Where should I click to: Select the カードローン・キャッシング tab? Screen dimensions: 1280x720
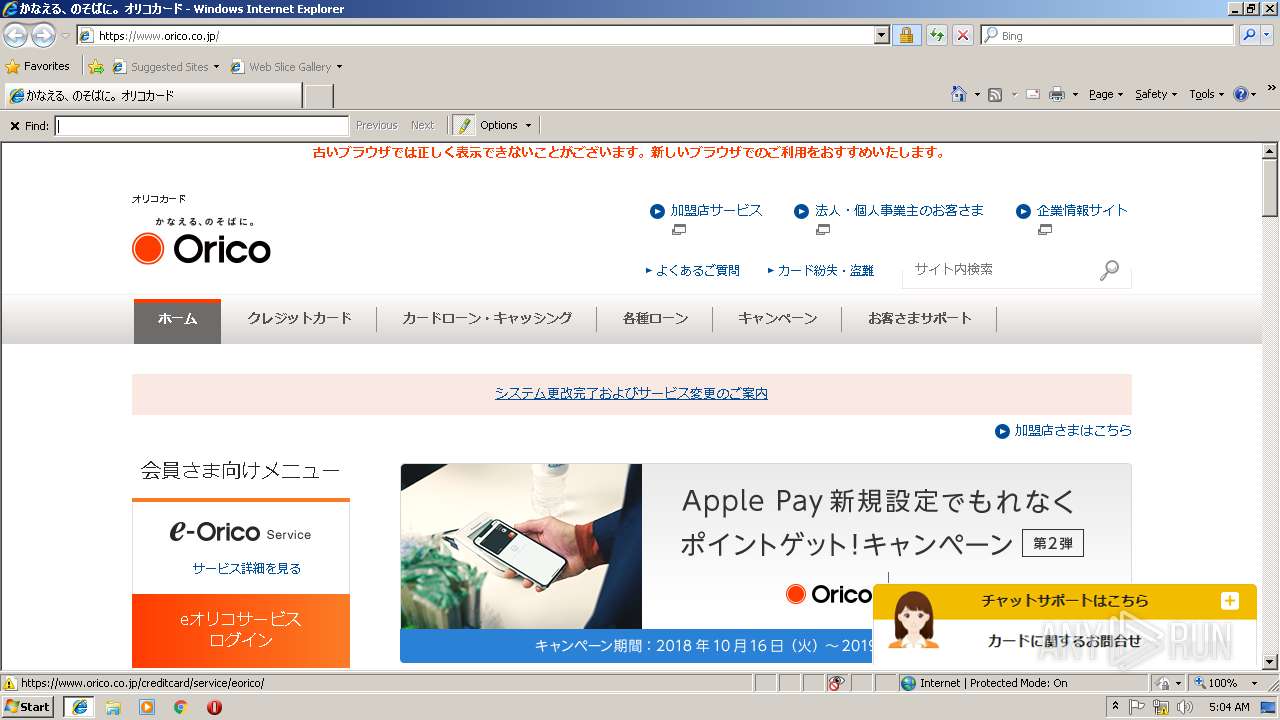tap(487, 318)
